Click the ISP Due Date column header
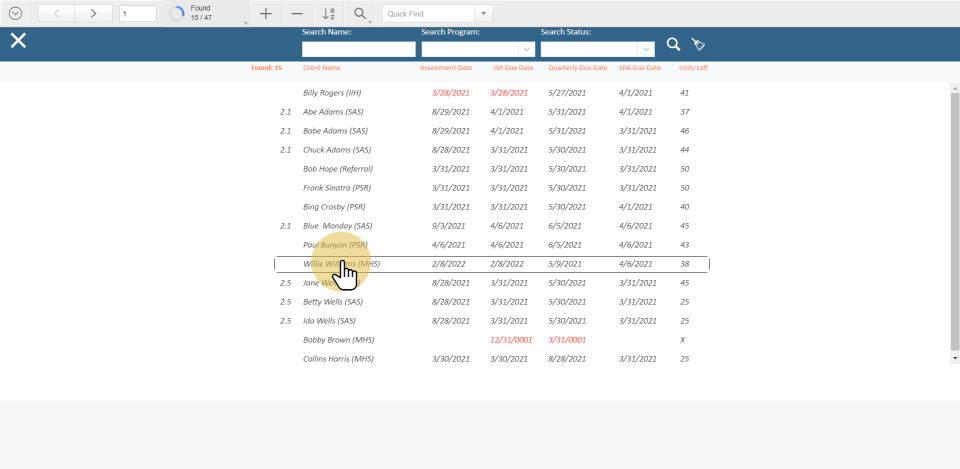This screenshot has width=960, height=469. coord(513,68)
